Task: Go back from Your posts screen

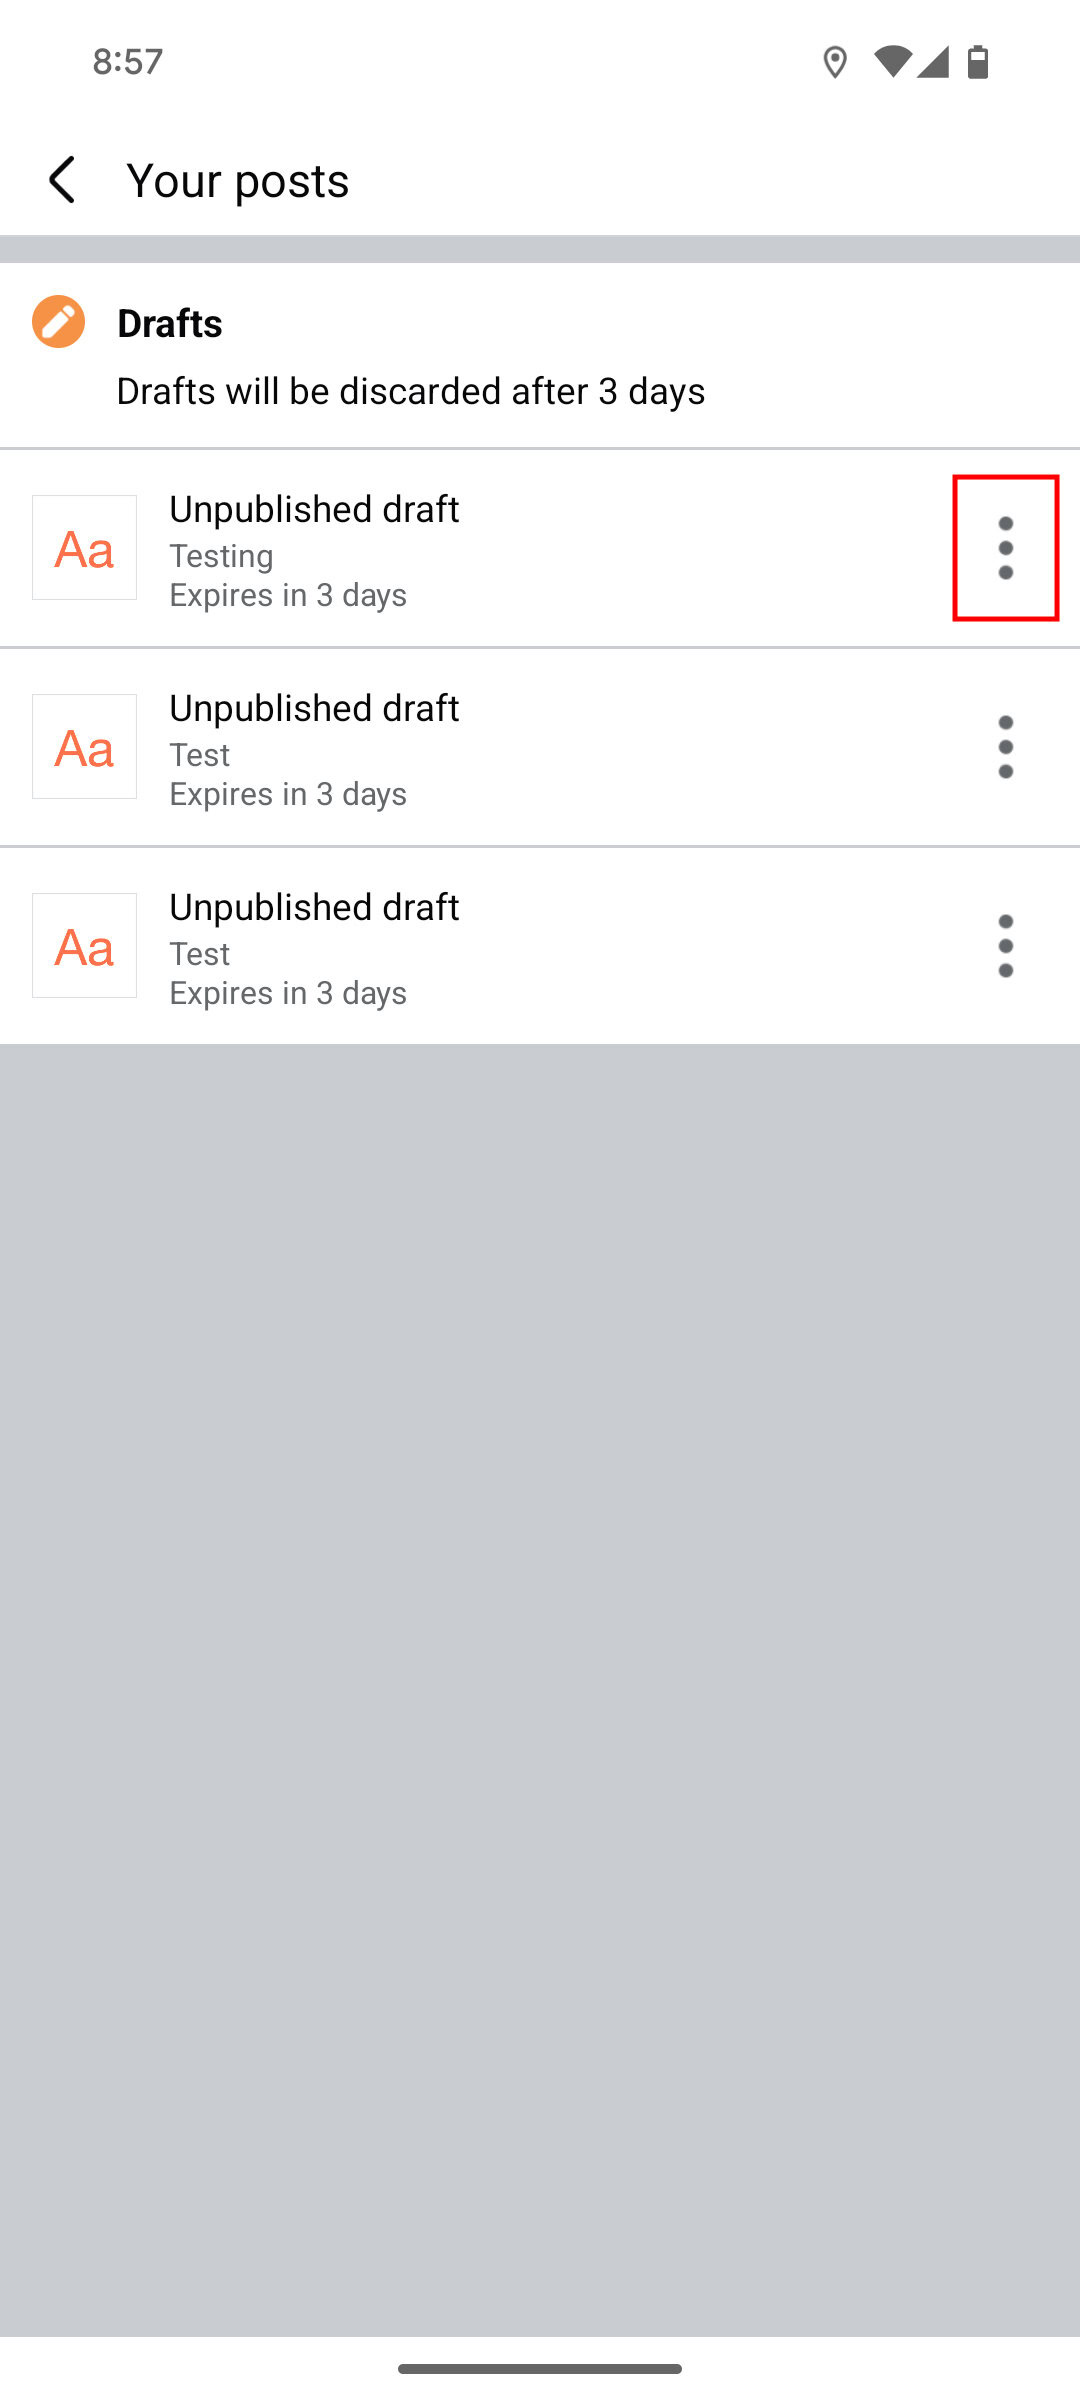Action: (x=62, y=180)
